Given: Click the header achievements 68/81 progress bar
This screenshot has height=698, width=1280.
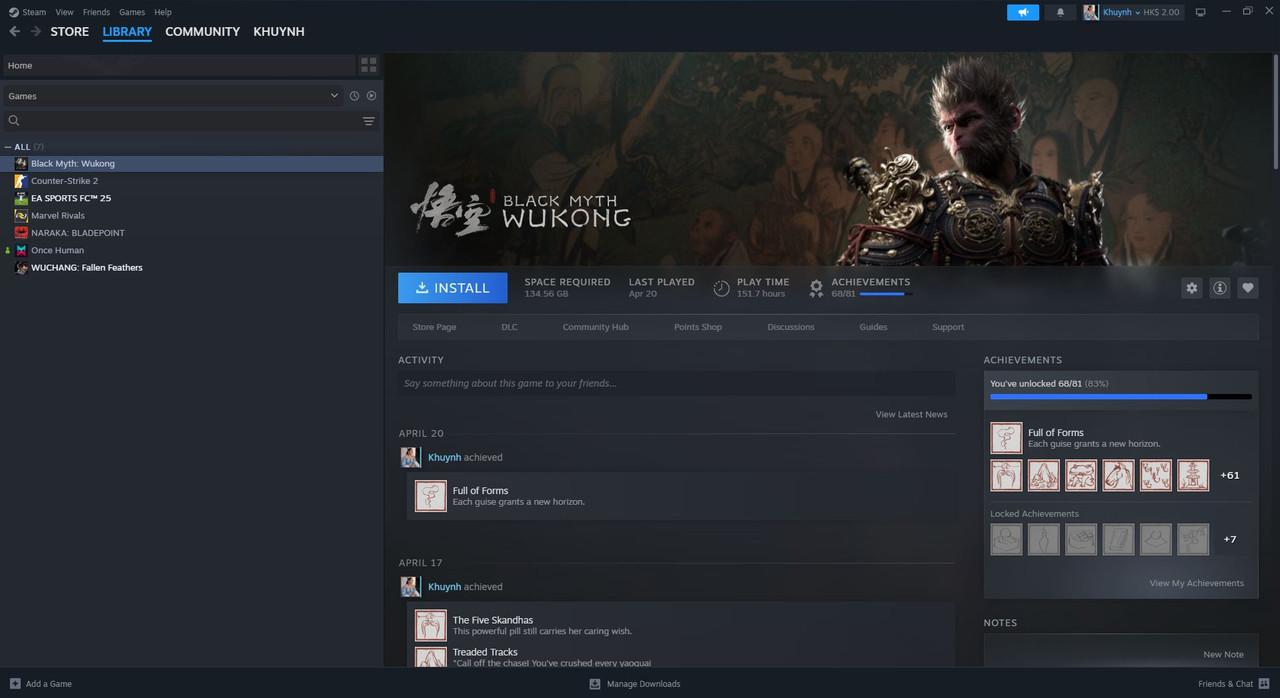Looking at the screenshot, I should click(x=885, y=294).
